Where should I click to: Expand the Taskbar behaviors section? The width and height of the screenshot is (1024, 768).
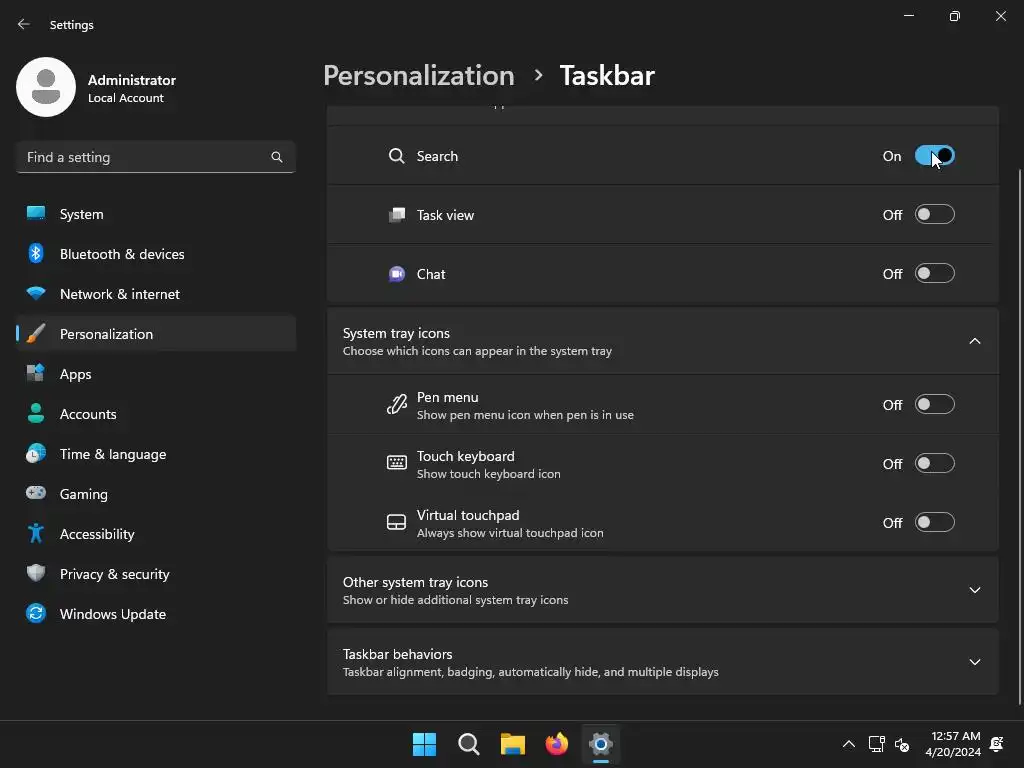click(x=975, y=662)
